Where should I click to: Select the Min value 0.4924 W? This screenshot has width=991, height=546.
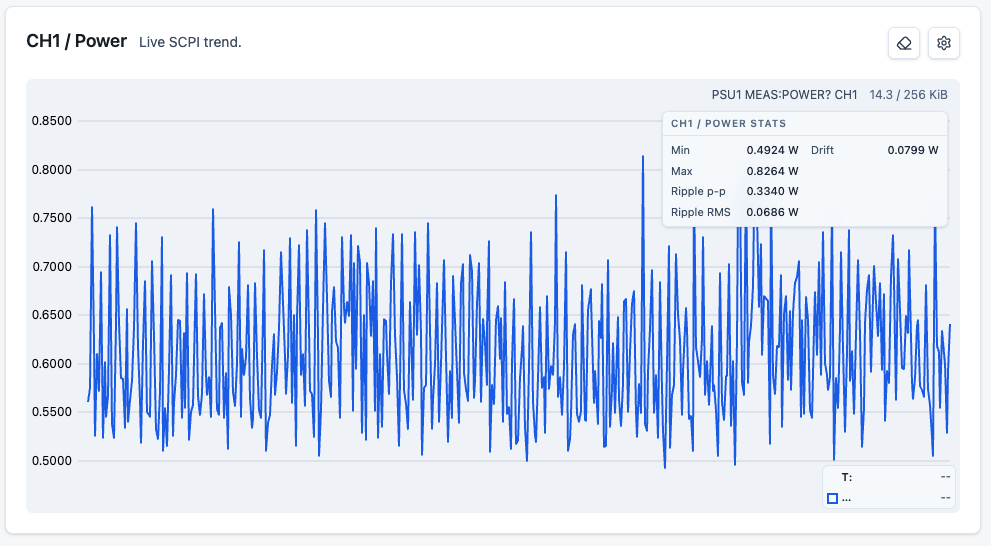pos(772,150)
